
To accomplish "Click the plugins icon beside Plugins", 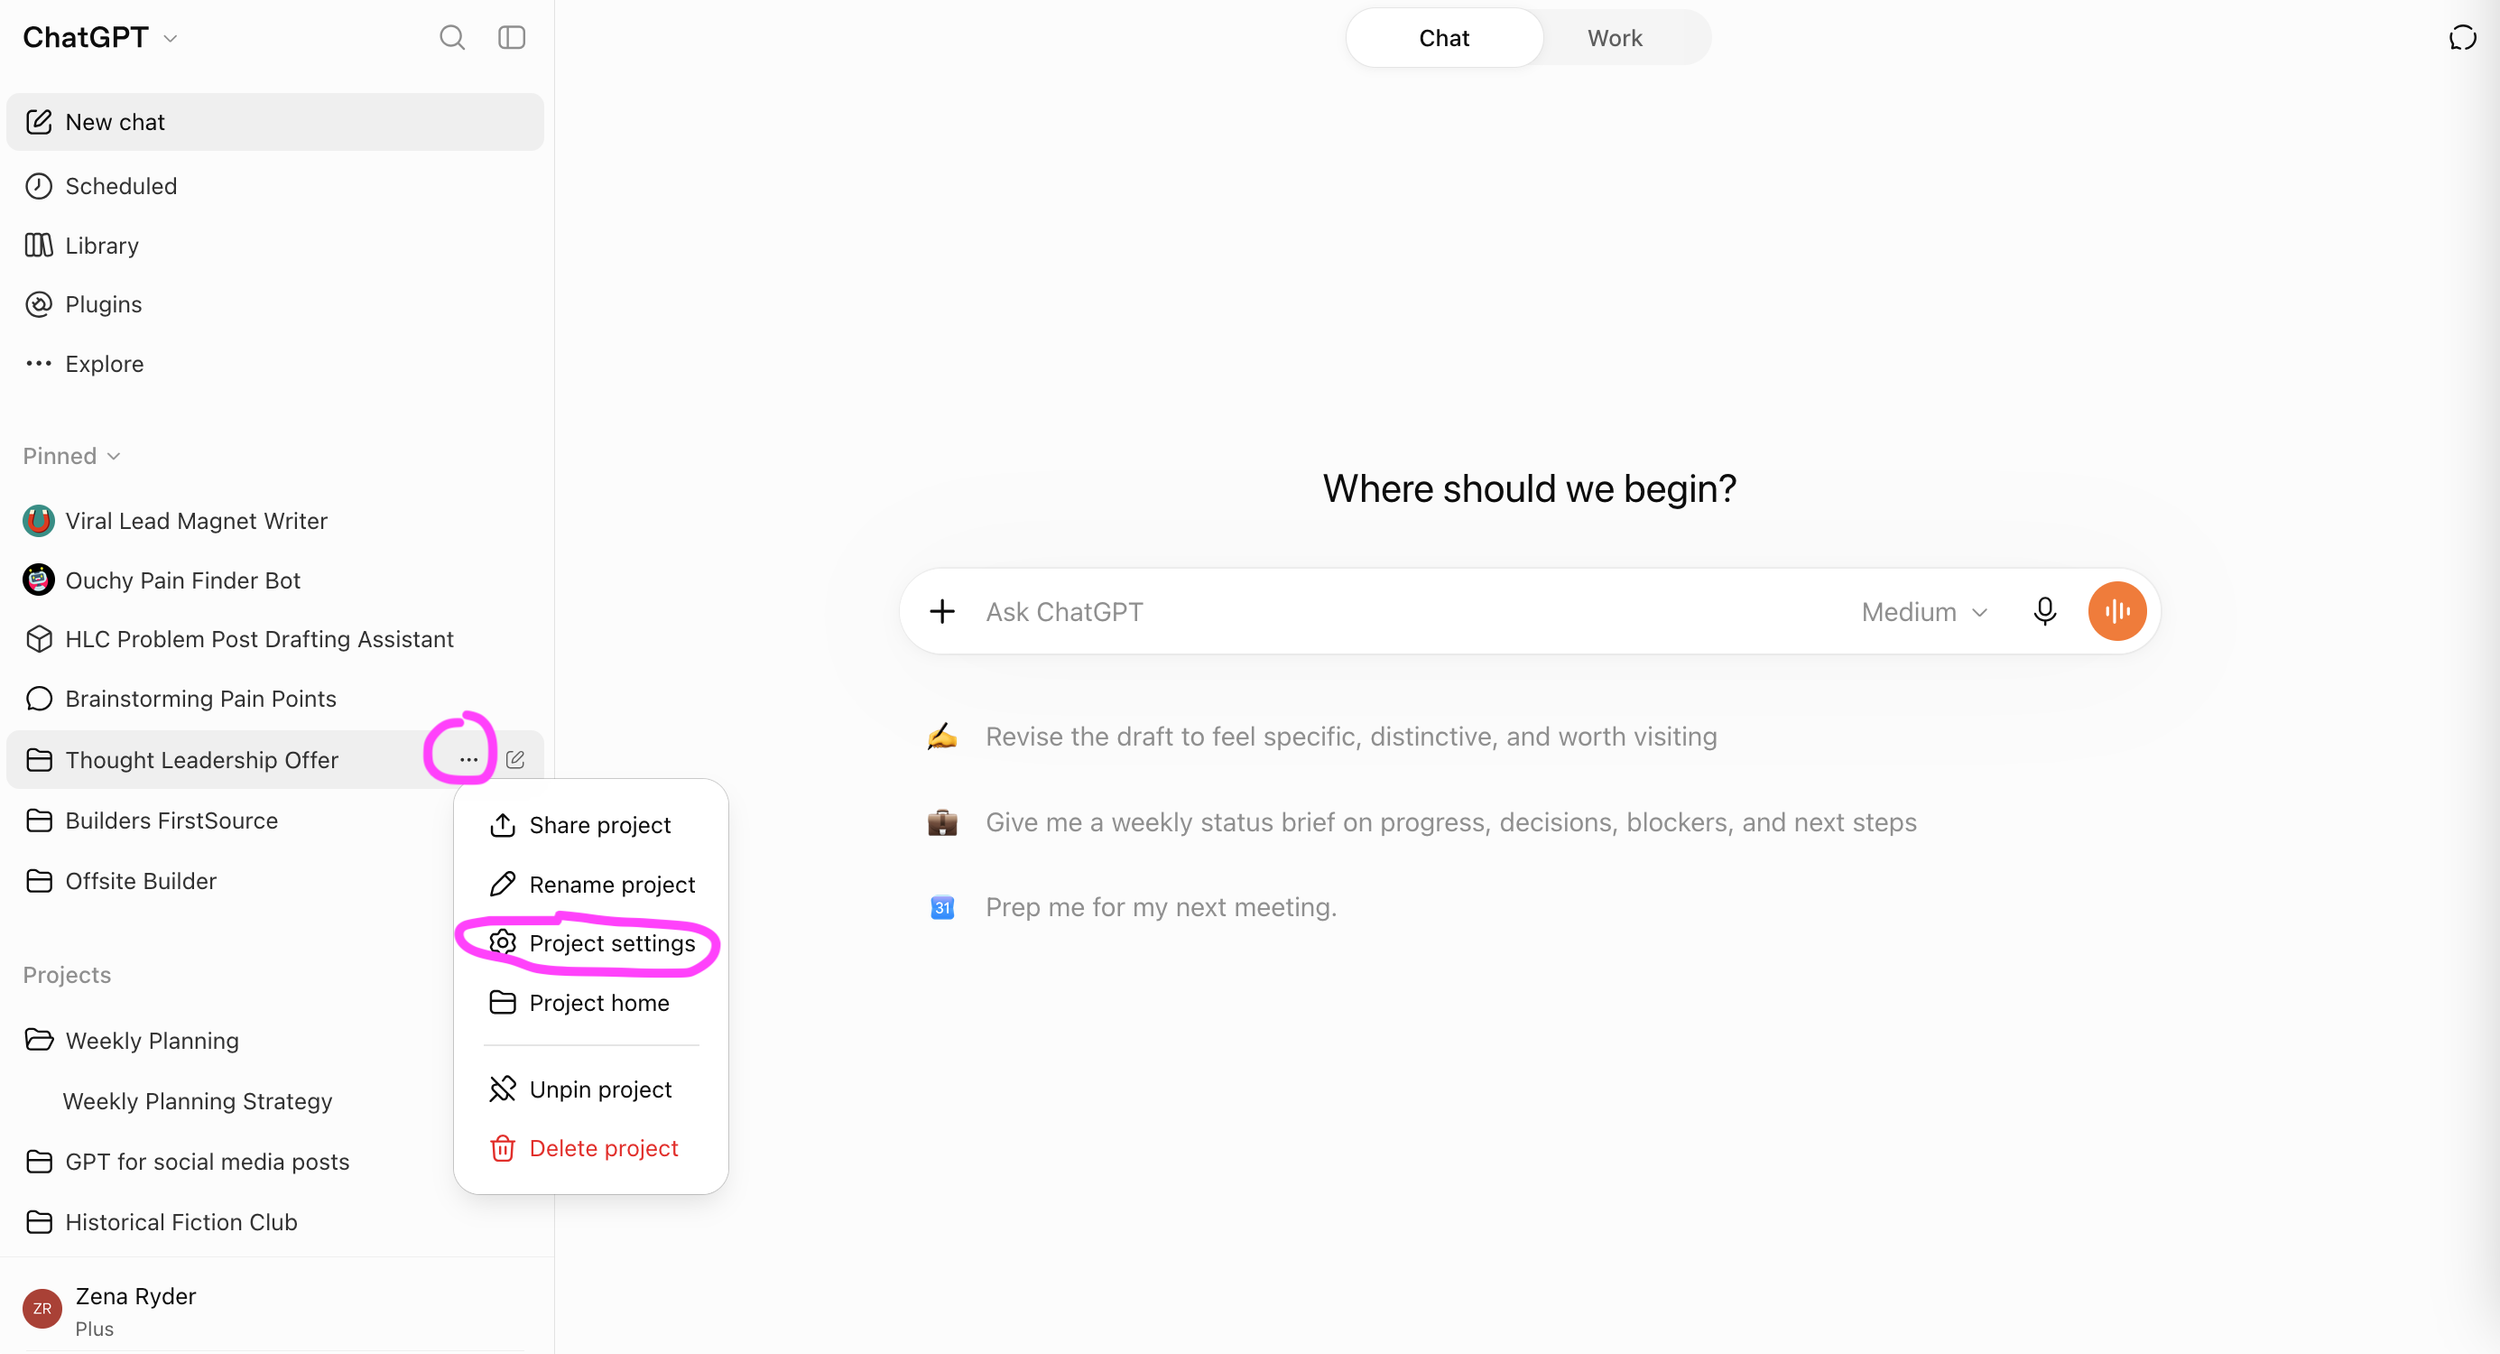I will 39,304.
